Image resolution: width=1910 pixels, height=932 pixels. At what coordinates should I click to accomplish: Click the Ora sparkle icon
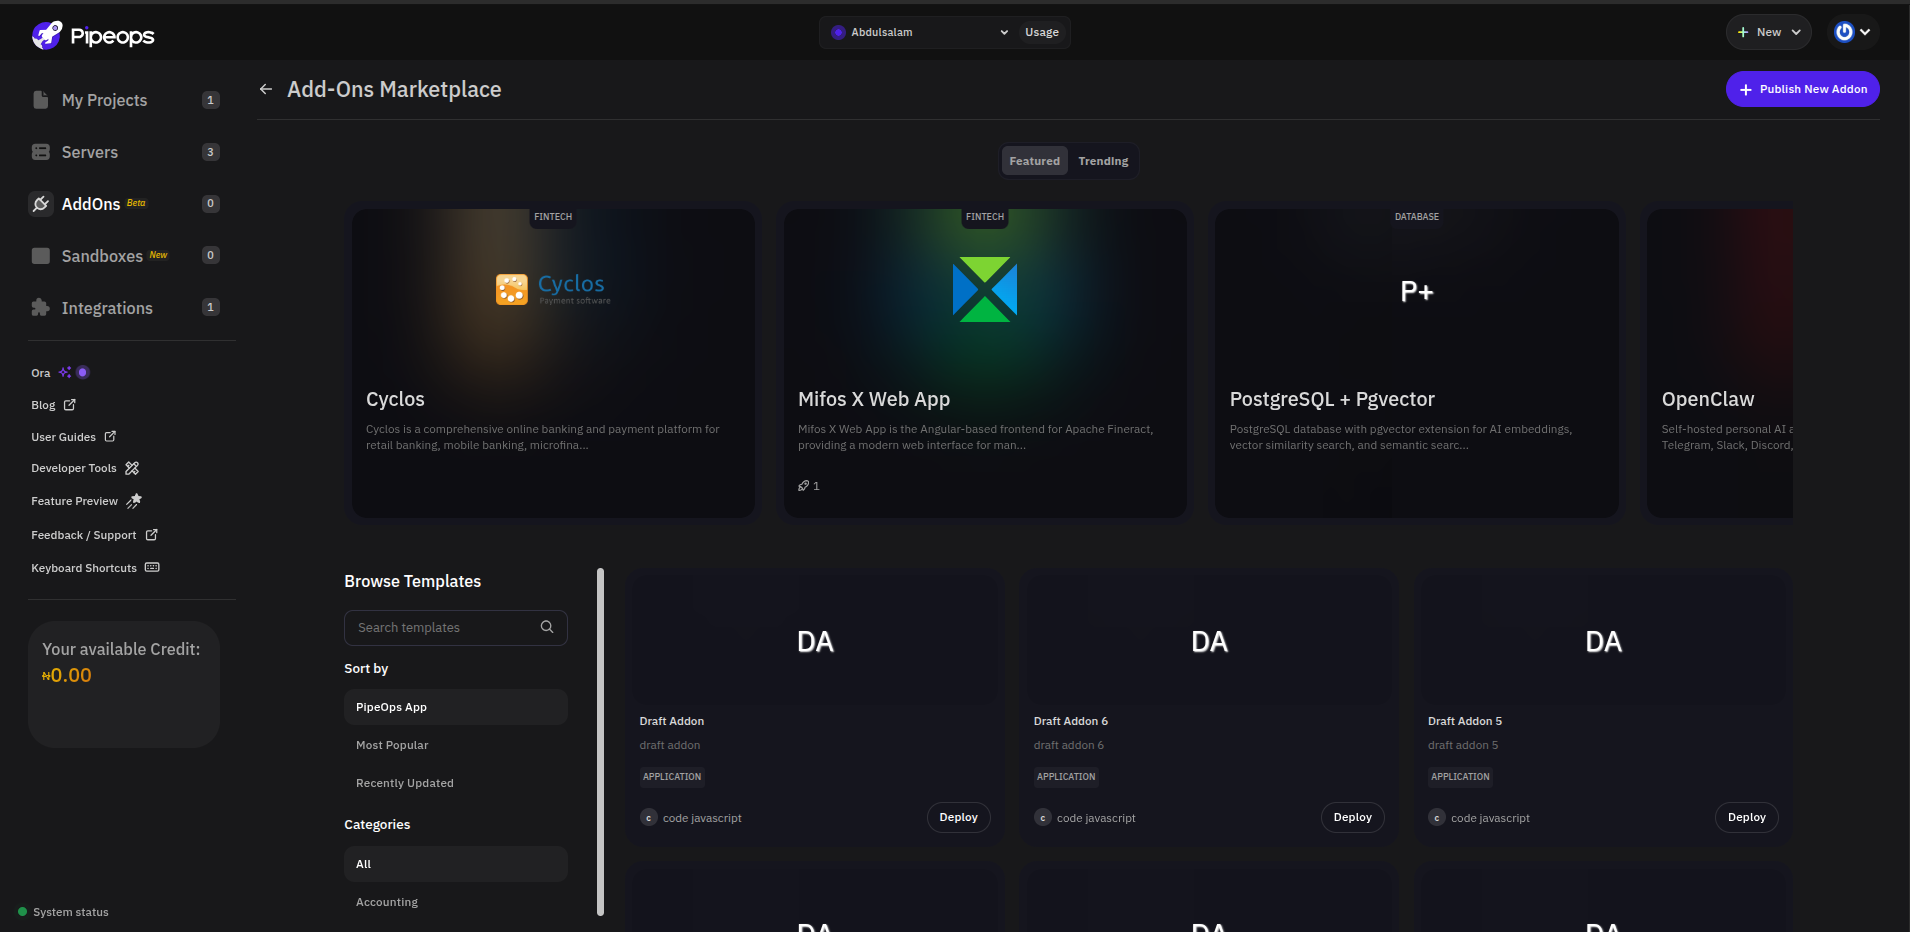pos(65,372)
